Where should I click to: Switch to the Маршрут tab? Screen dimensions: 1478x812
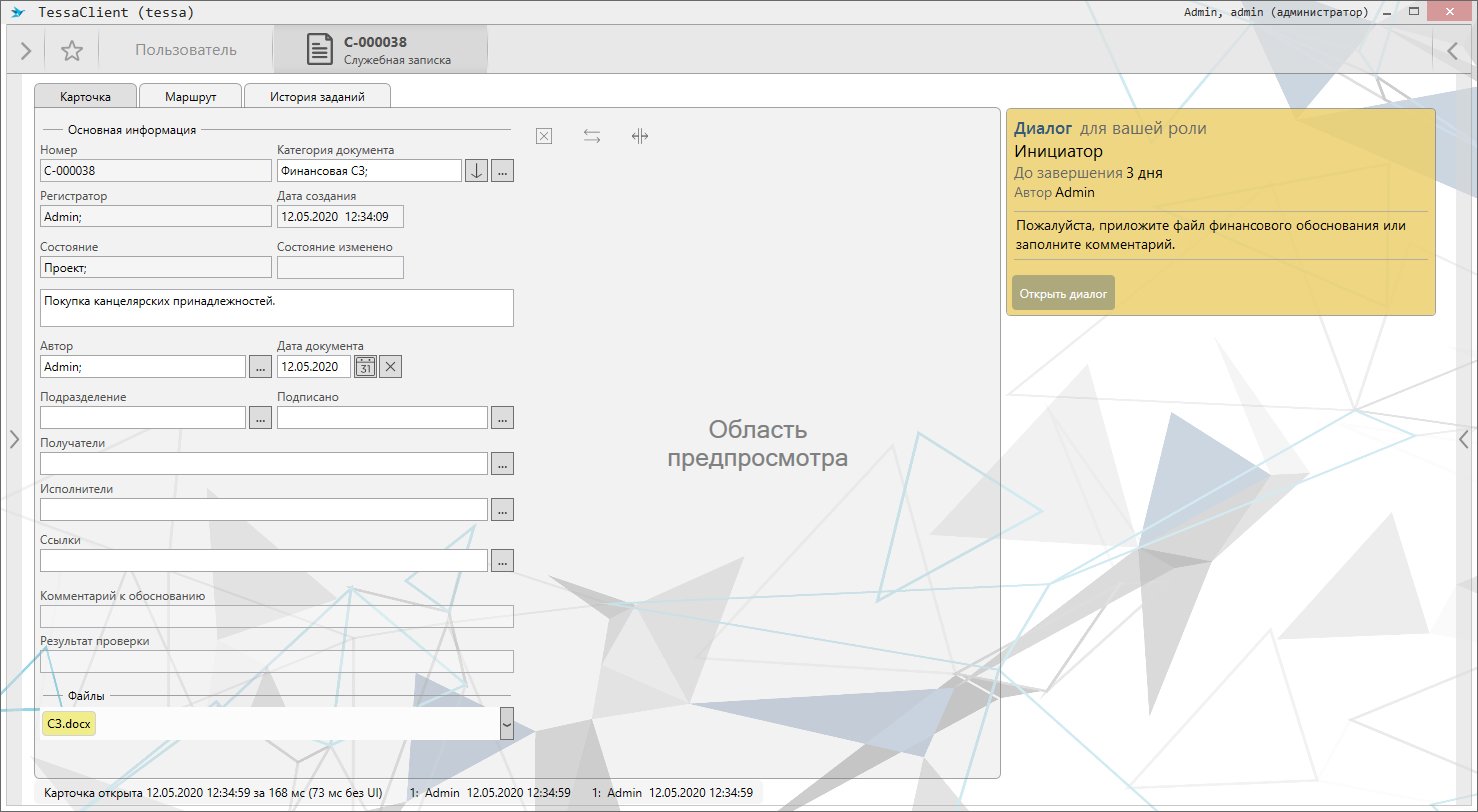[190, 97]
